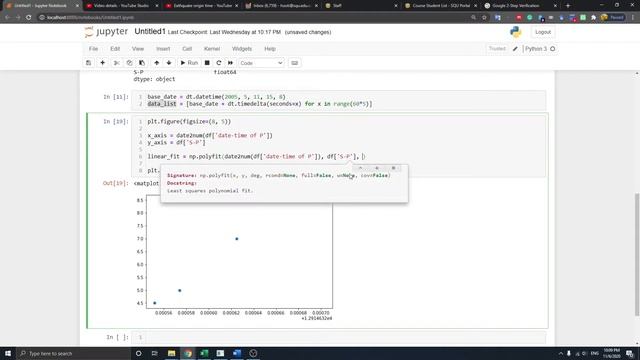Reload the page
This screenshot has width=640, height=360.
click(x=29, y=18)
